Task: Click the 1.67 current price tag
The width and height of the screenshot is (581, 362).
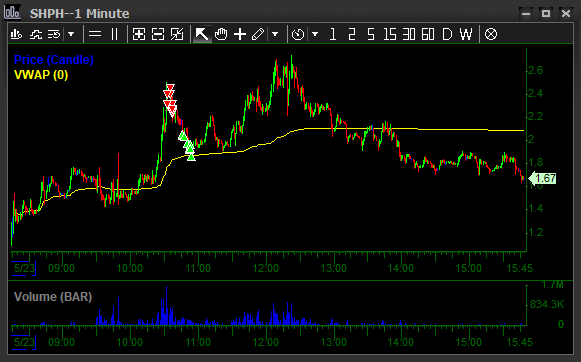Action: click(542, 179)
